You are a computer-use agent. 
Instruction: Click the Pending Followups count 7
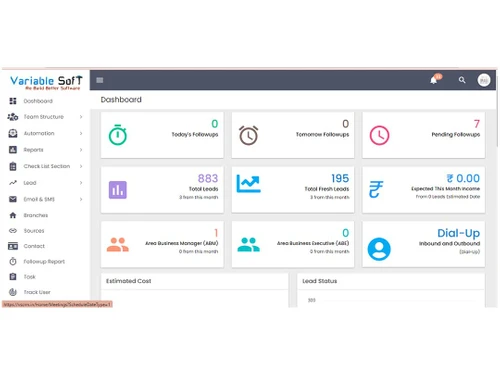[x=477, y=124]
